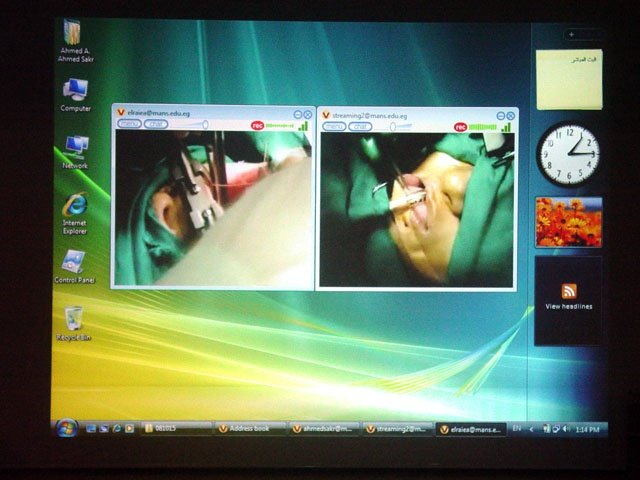
Task: Close the streaming2@mans.edu.eg window
Action: point(510,116)
